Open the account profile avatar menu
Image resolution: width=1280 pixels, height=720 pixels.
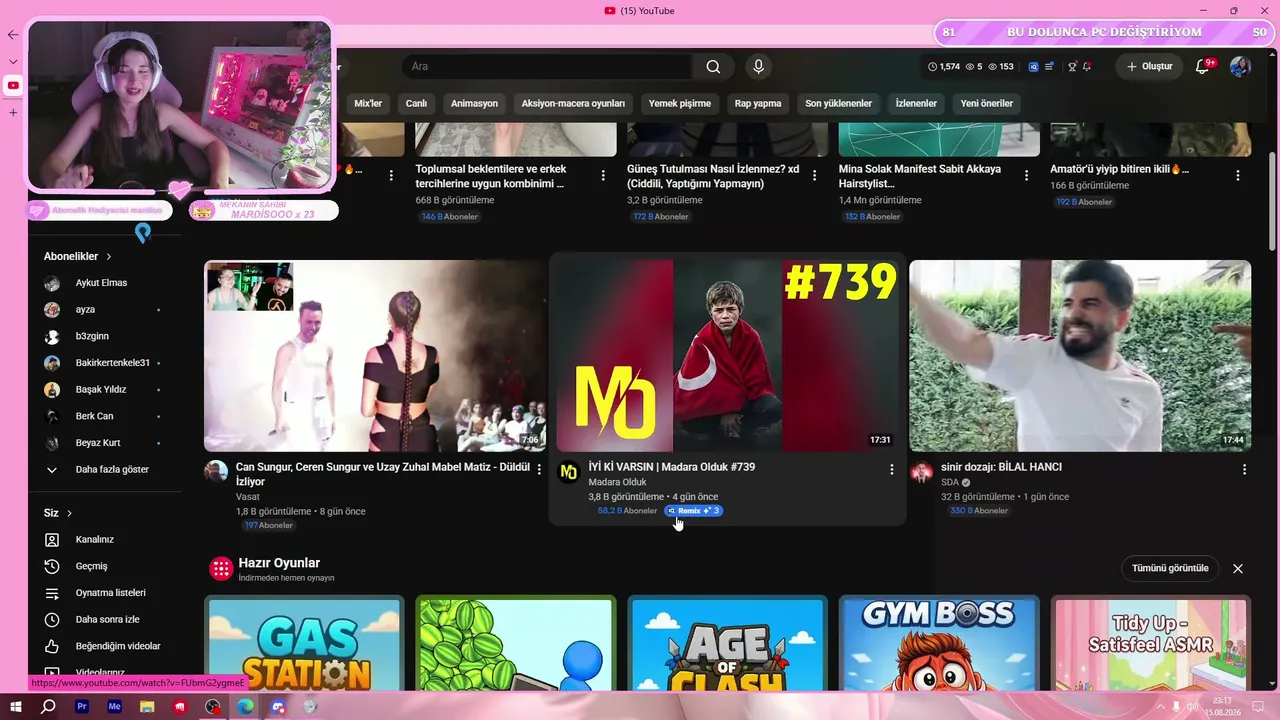1240,67
